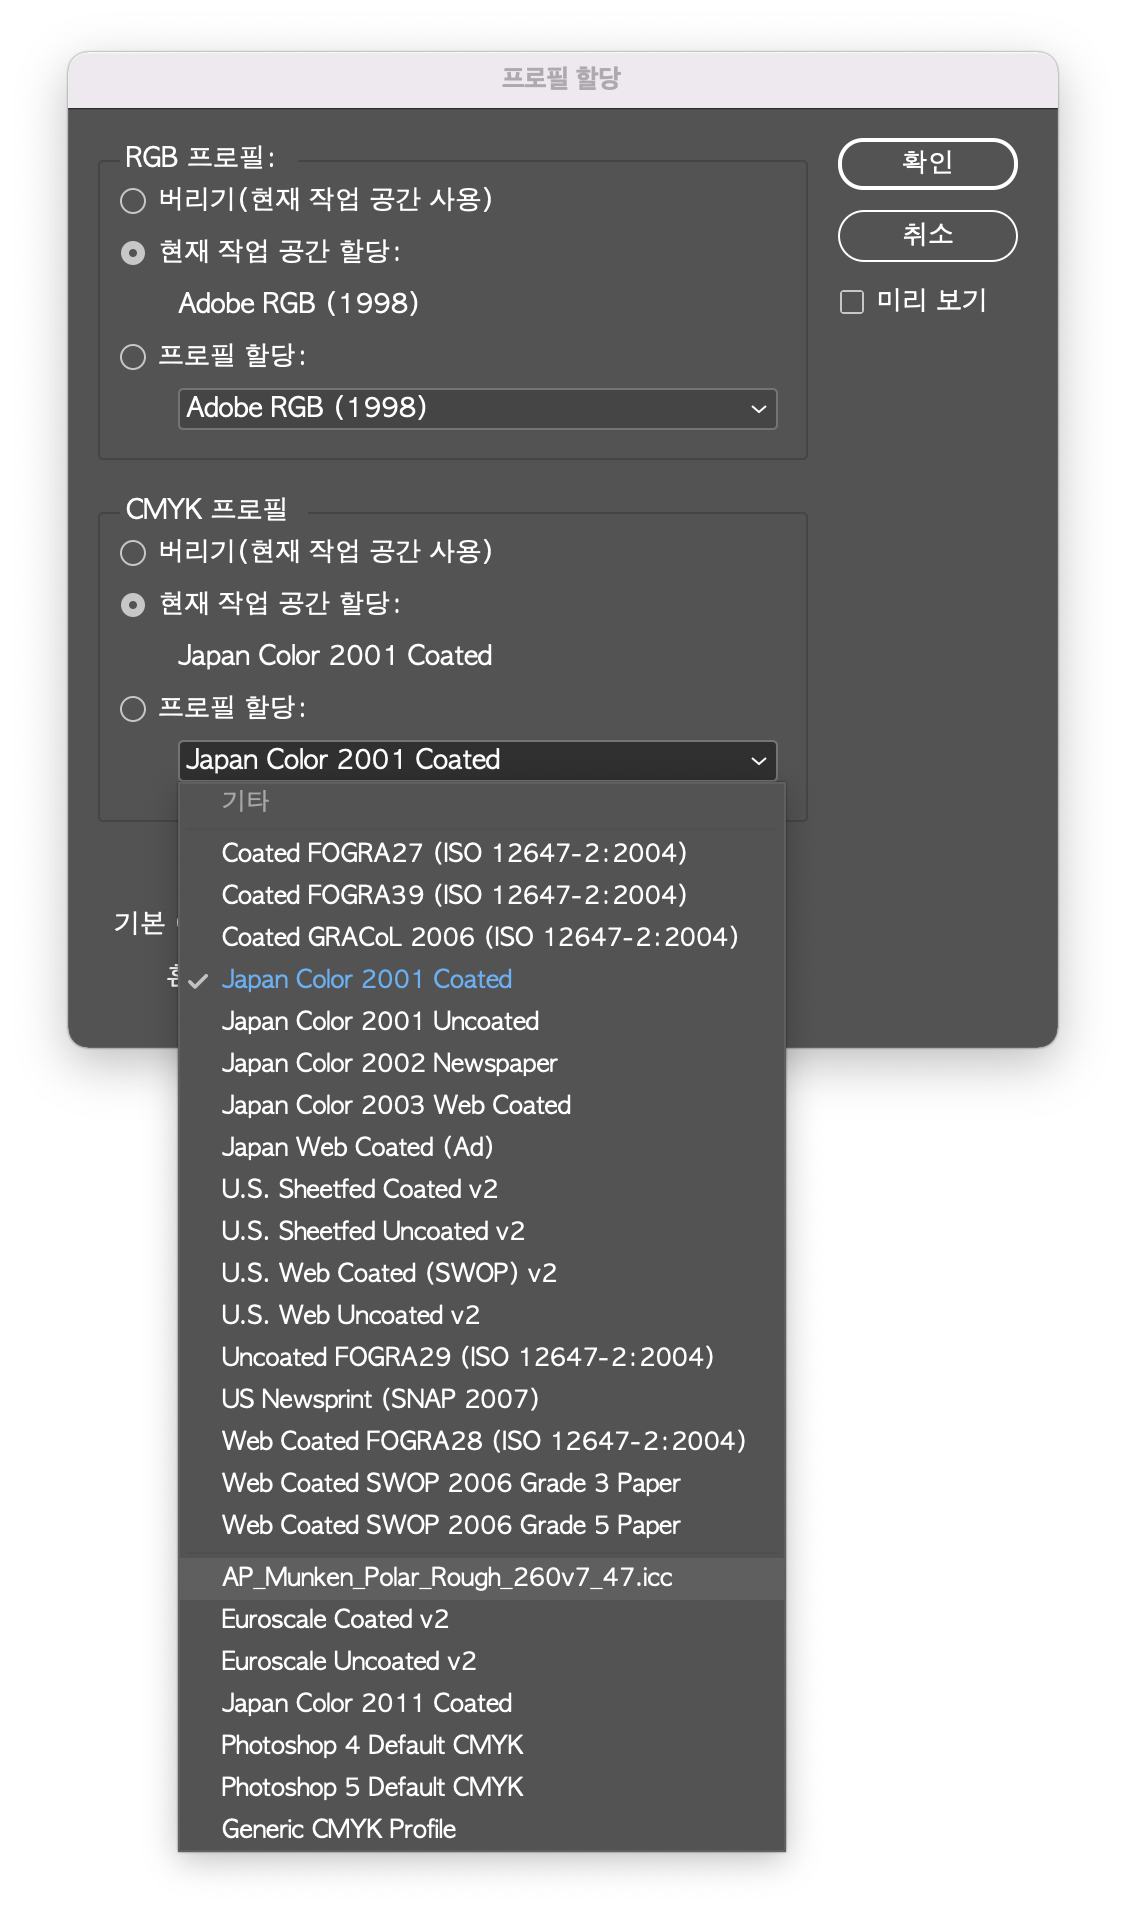The image size is (1126, 1906).
Task: Collapse the Japan Color 2001 Coated dropdown
Action: pos(478,761)
